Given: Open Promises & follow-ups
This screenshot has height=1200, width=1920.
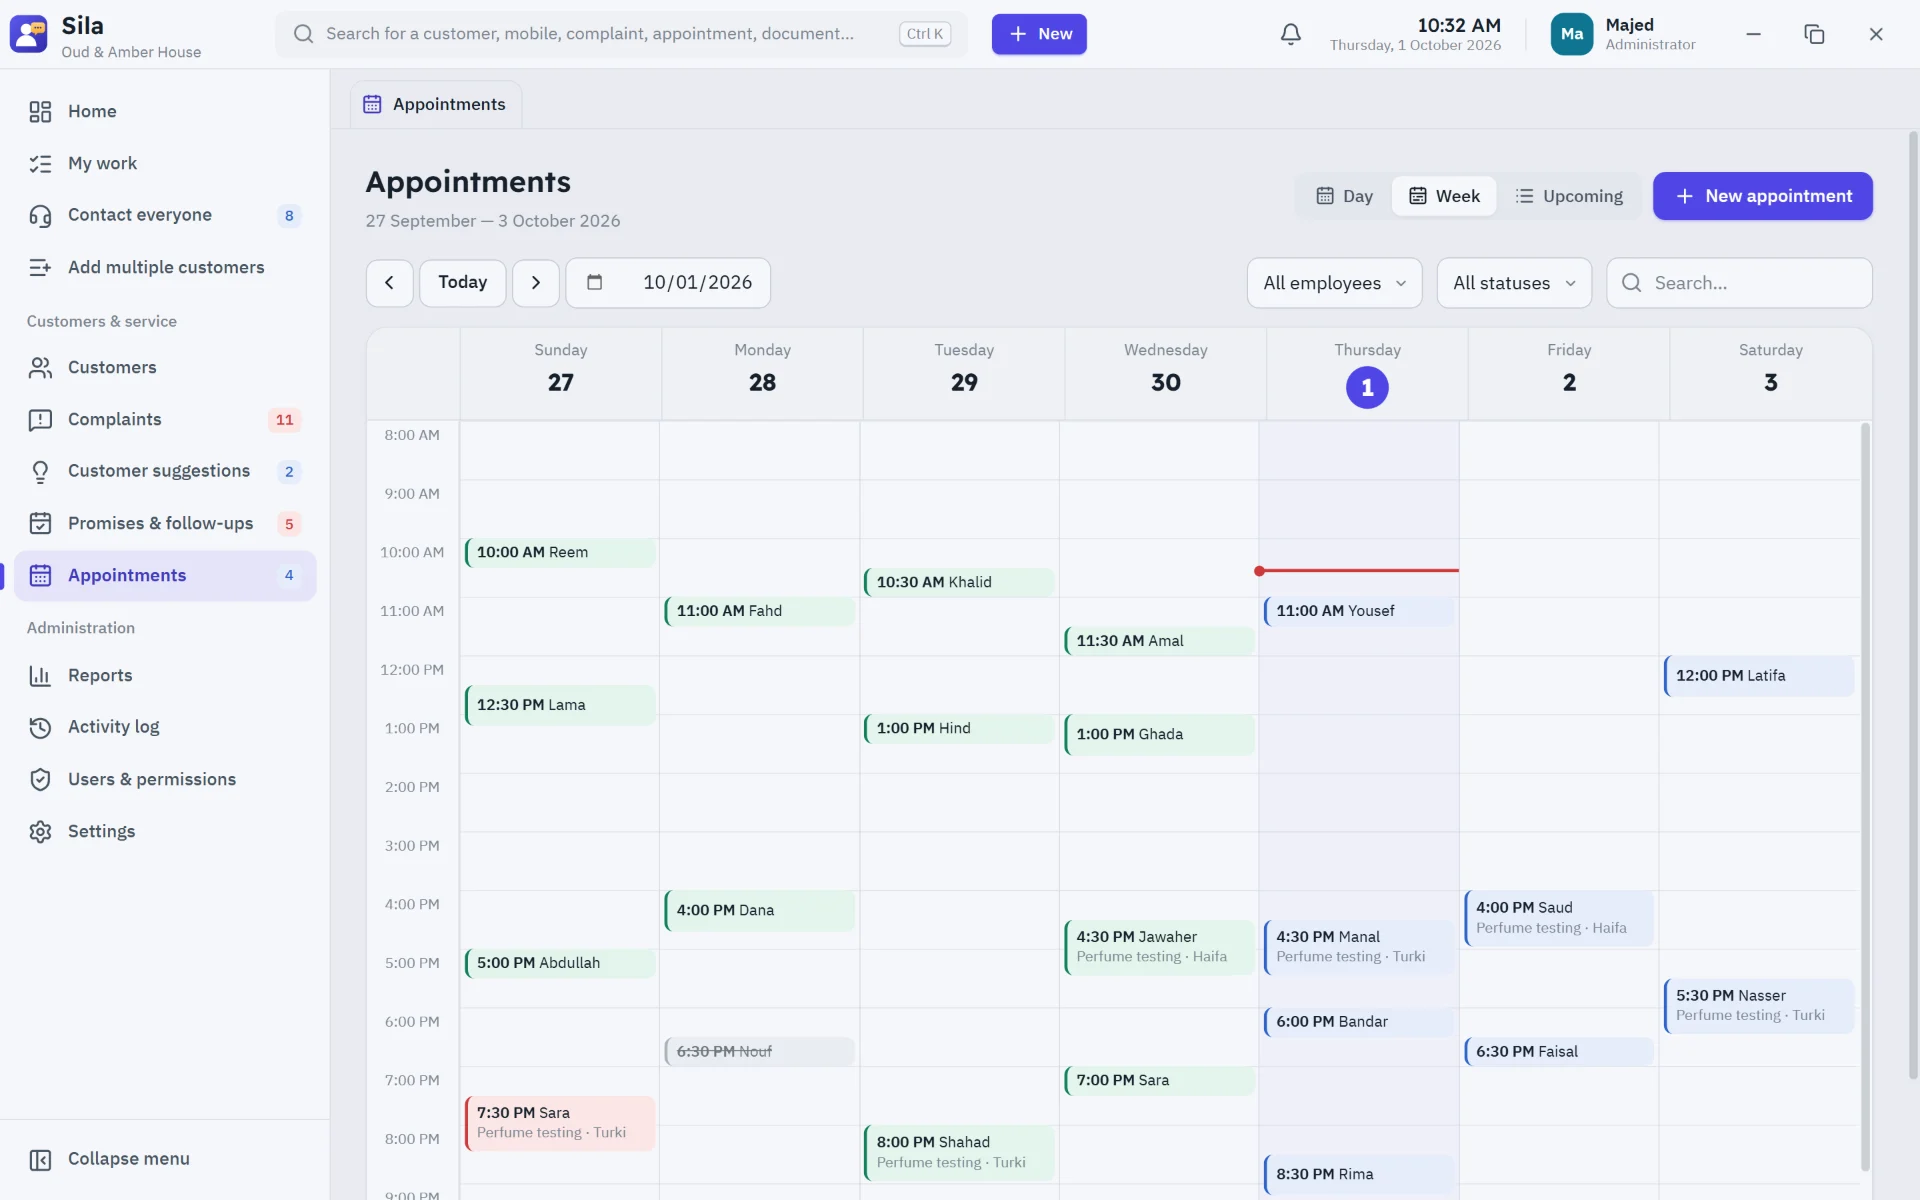Looking at the screenshot, I should pyautogui.click(x=165, y=523).
